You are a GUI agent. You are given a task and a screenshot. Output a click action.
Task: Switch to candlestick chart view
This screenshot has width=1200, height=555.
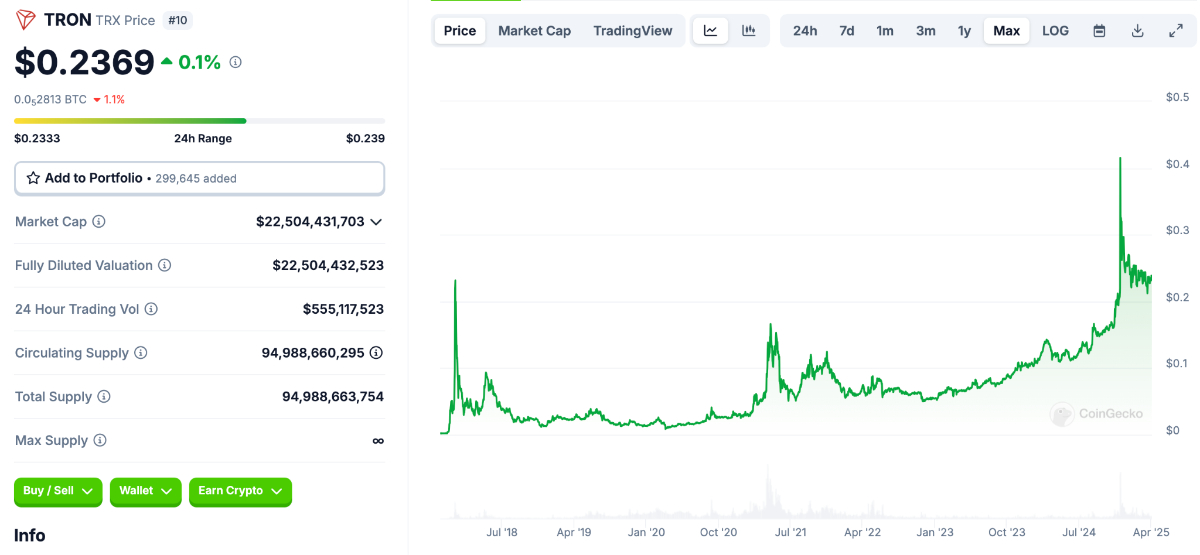point(748,31)
